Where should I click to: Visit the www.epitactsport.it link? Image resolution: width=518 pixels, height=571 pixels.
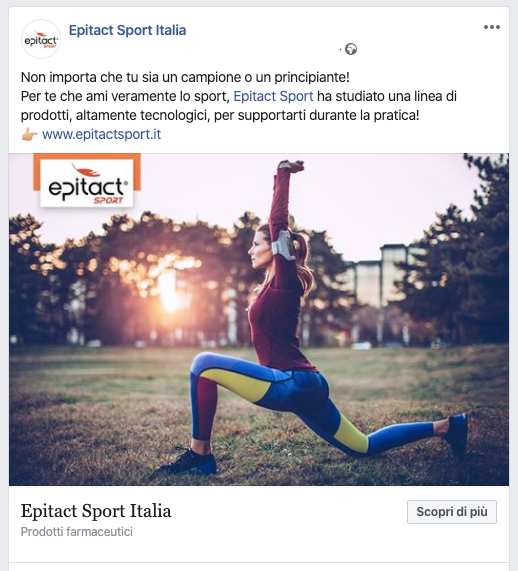[102, 134]
